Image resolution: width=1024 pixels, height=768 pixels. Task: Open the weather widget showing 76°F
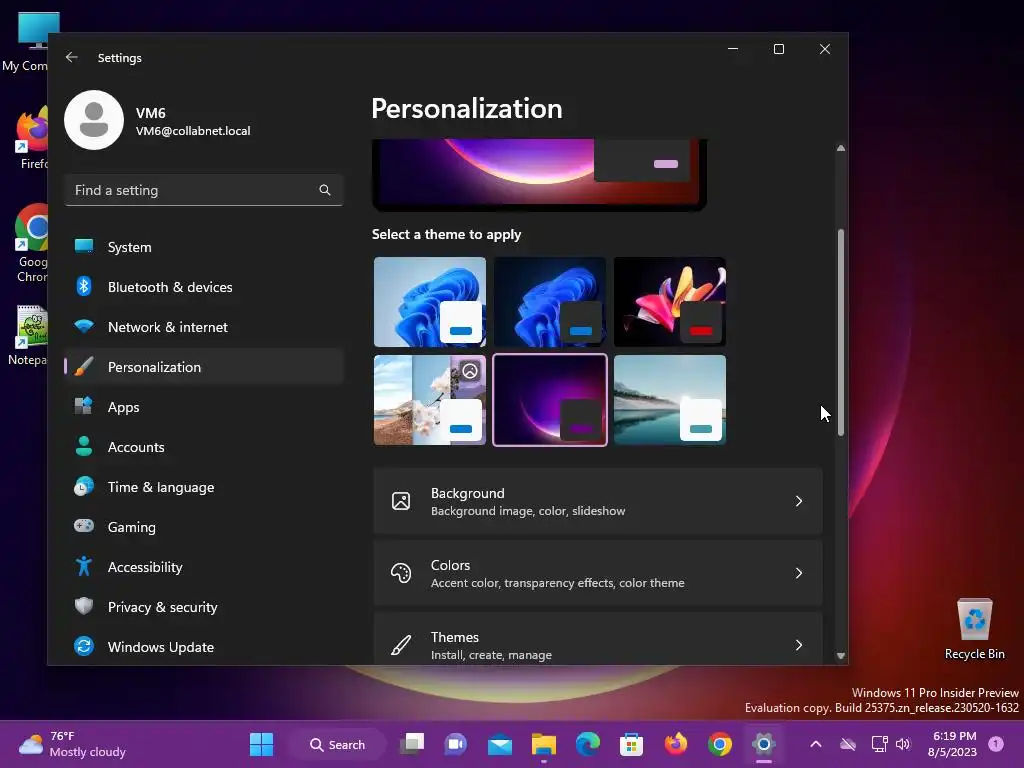click(72, 744)
